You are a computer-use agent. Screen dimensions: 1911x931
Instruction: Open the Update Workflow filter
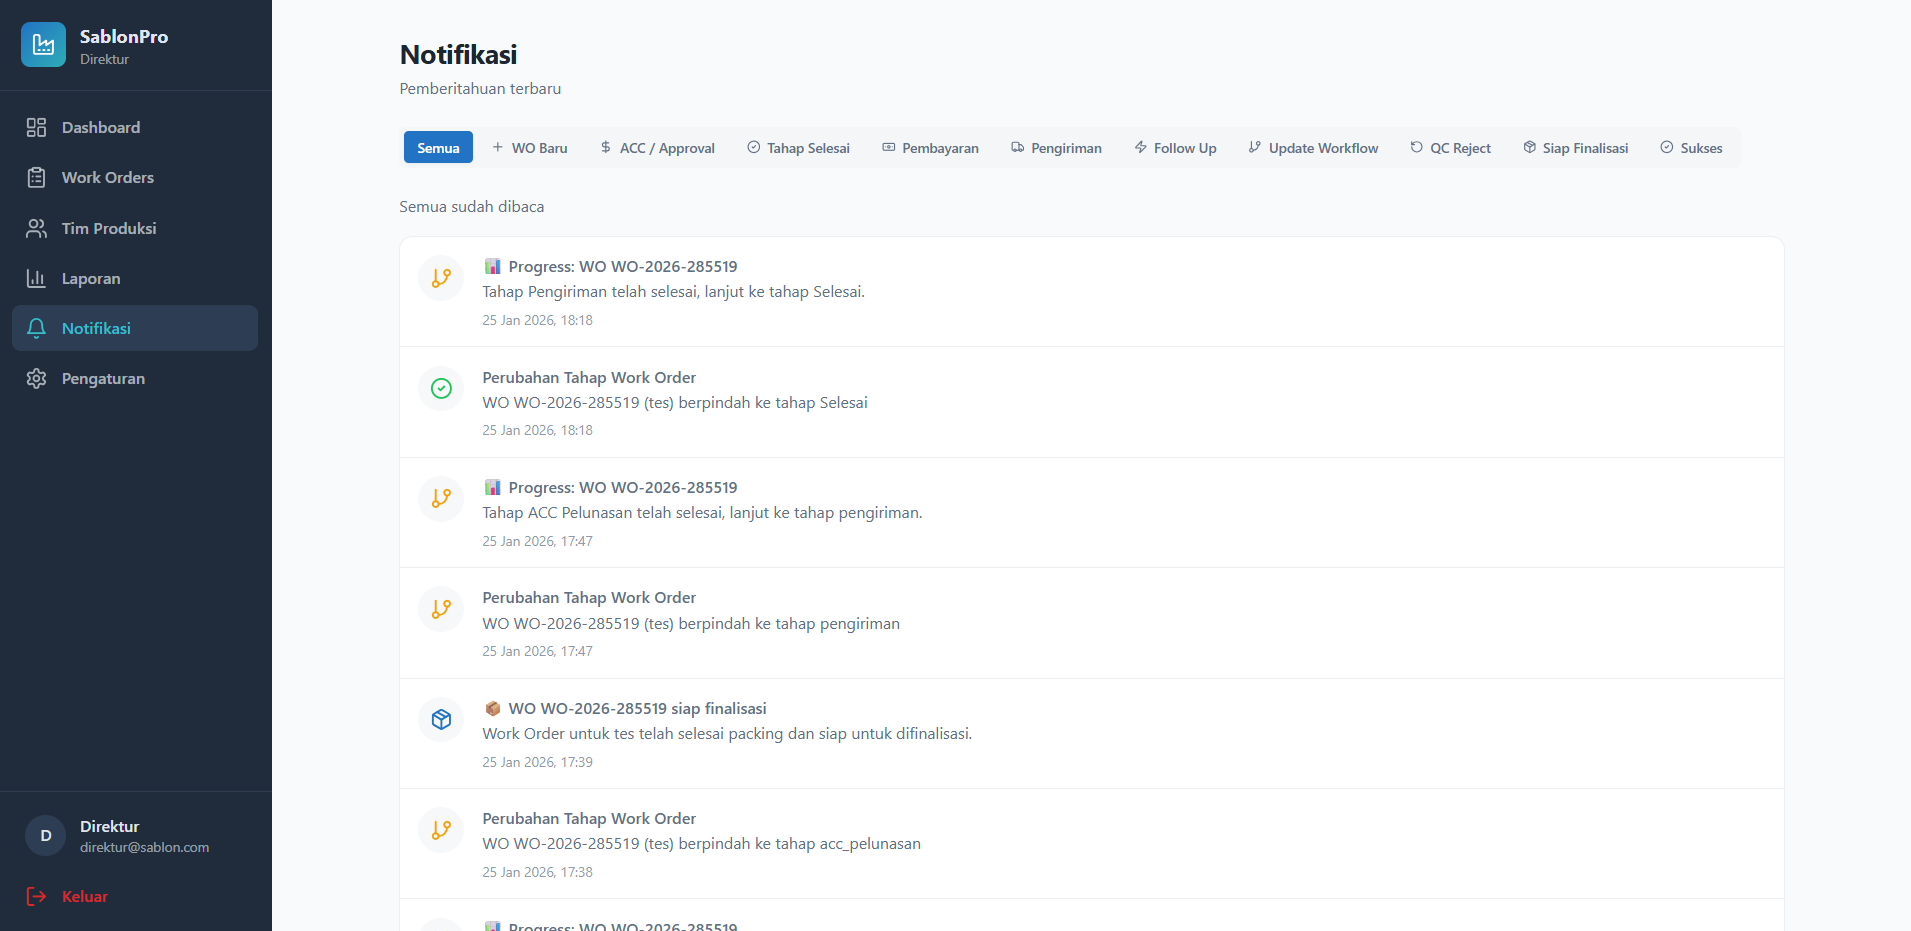click(x=1314, y=147)
